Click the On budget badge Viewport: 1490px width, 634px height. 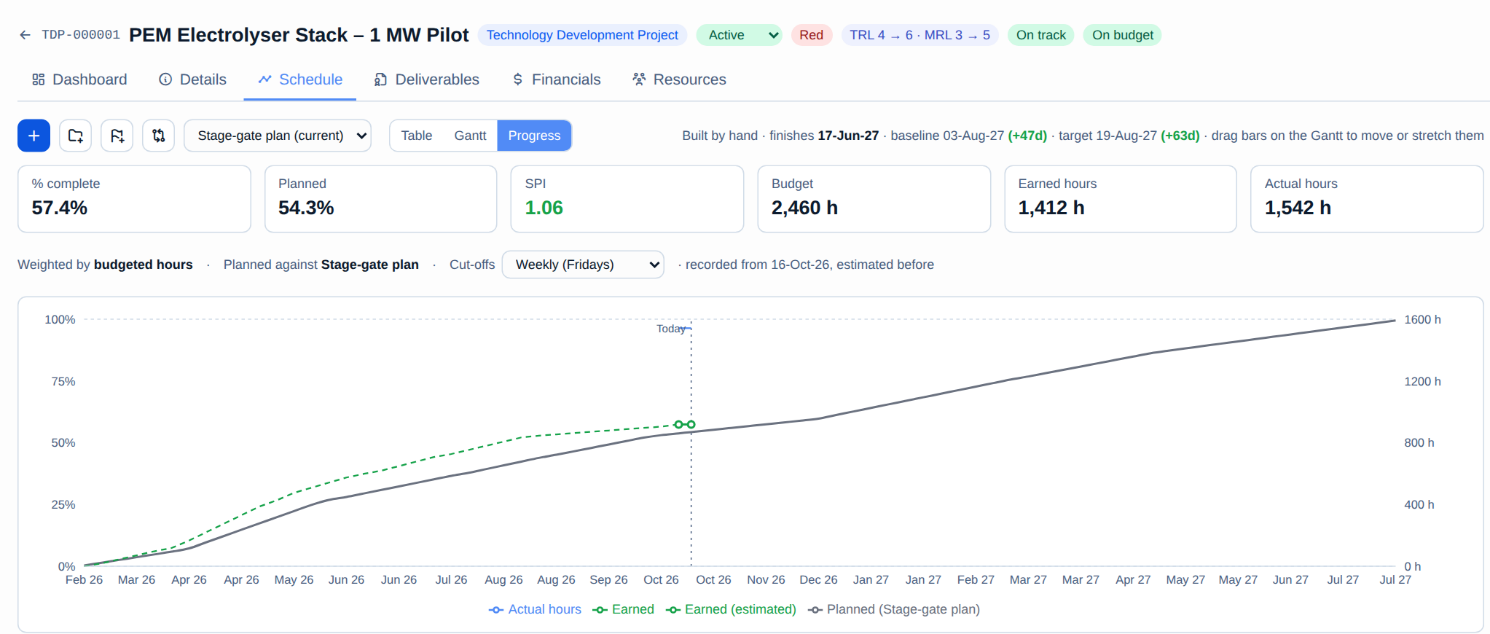[x=1122, y=35]
